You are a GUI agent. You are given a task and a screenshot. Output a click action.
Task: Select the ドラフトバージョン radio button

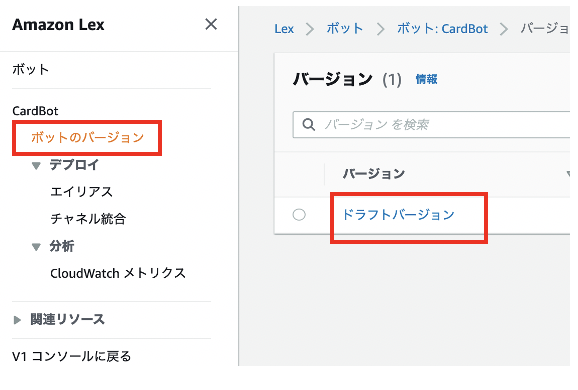coord(299,215)
